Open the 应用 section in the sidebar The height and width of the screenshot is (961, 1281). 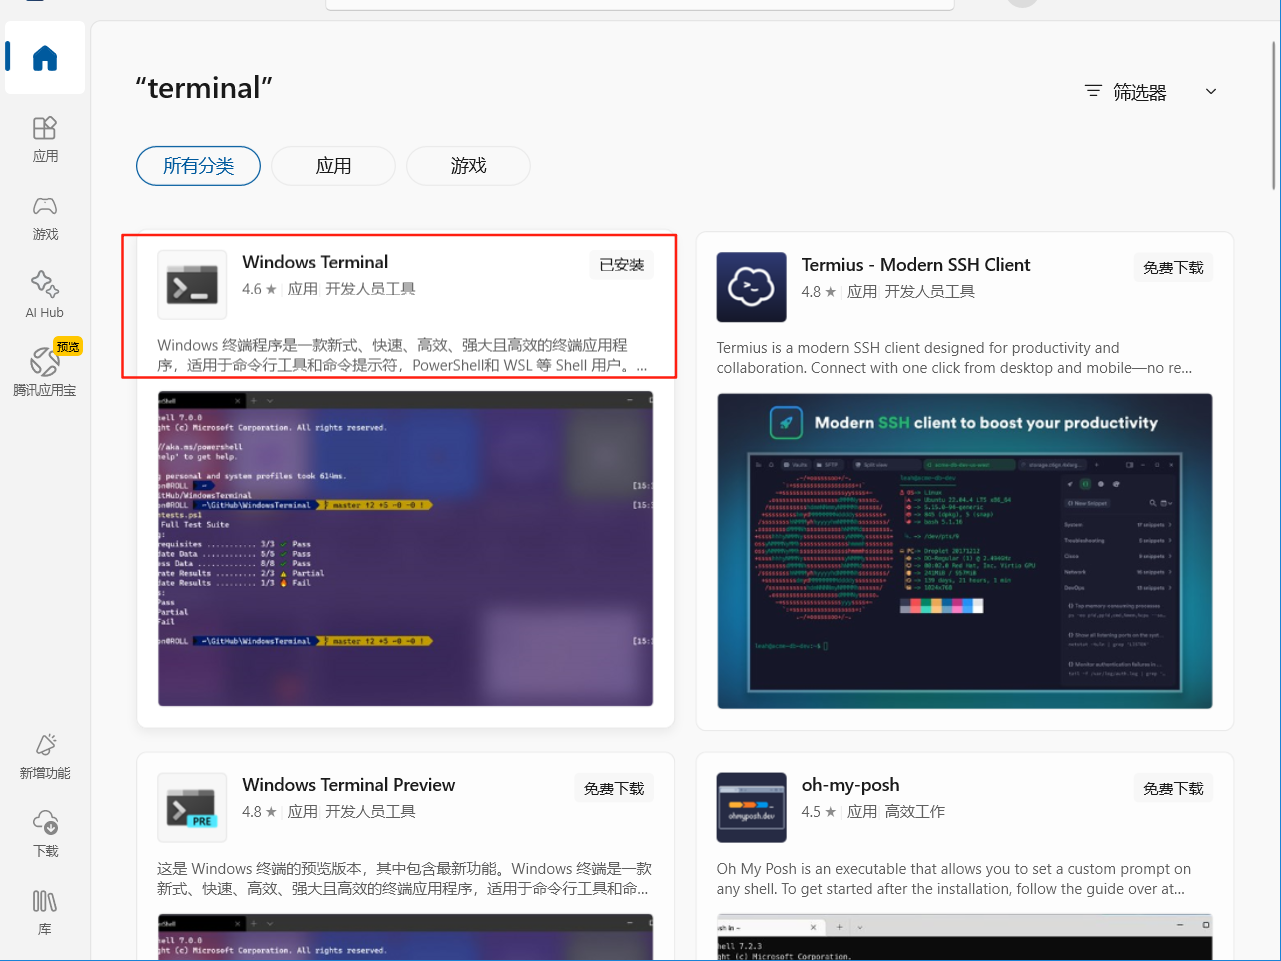coord(45,139)
